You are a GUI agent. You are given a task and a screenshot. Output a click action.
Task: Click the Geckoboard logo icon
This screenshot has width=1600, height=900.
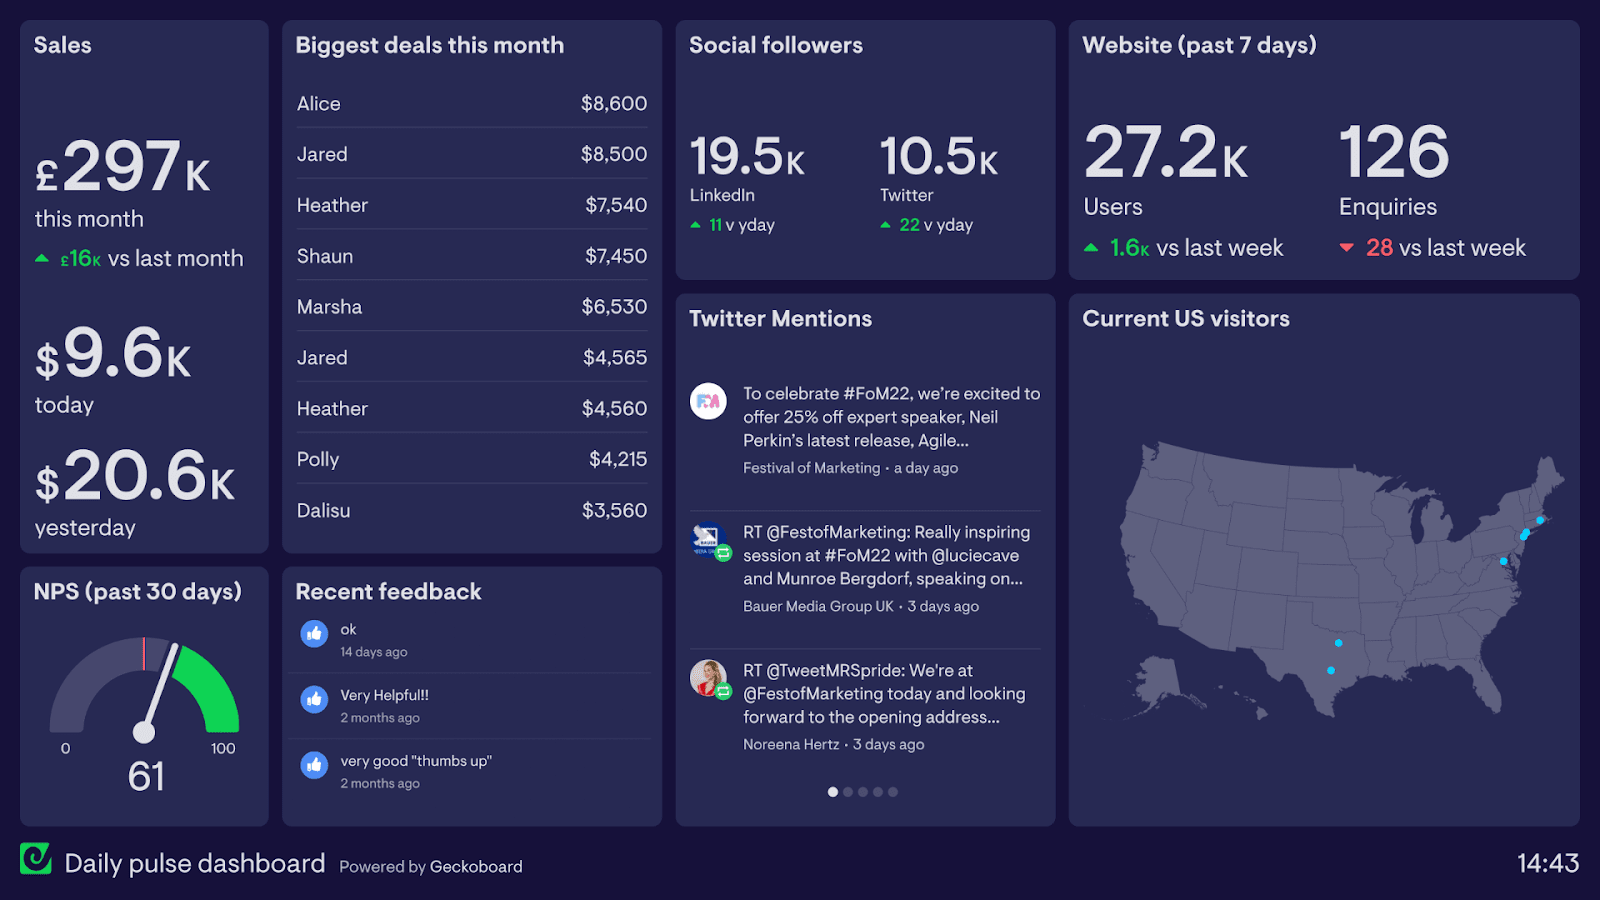(x=36, y=858)
